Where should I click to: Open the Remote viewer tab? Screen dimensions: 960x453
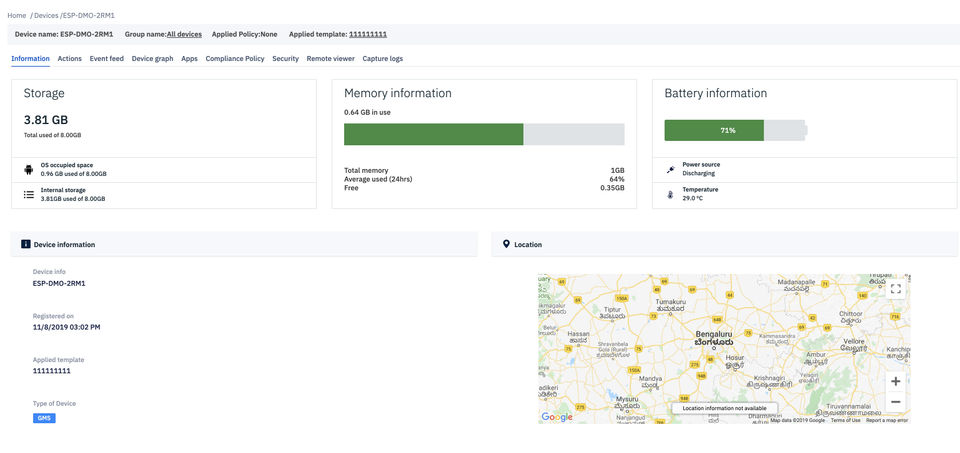click(330, 59)
